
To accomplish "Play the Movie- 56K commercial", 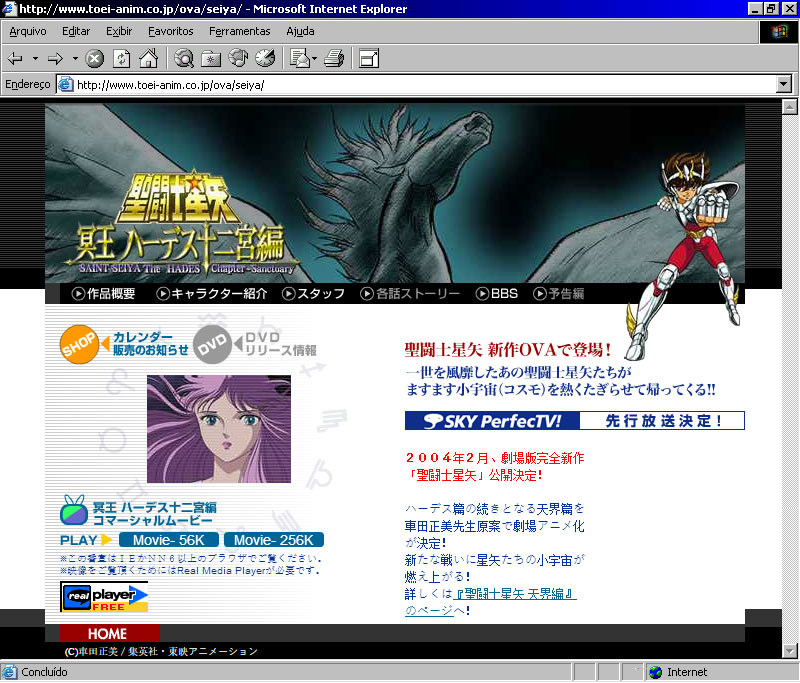I will point(169,540).
